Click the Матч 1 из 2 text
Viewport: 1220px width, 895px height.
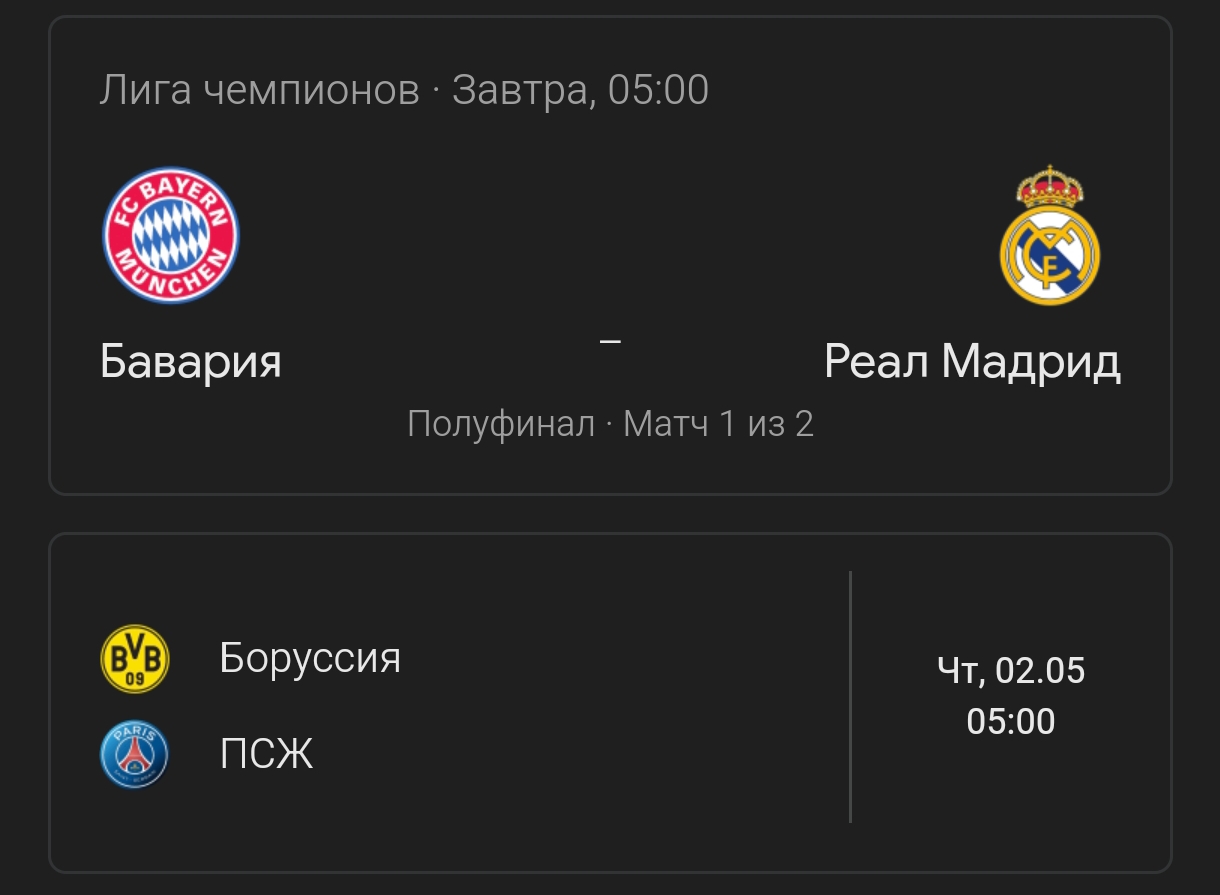click(718, 424)
